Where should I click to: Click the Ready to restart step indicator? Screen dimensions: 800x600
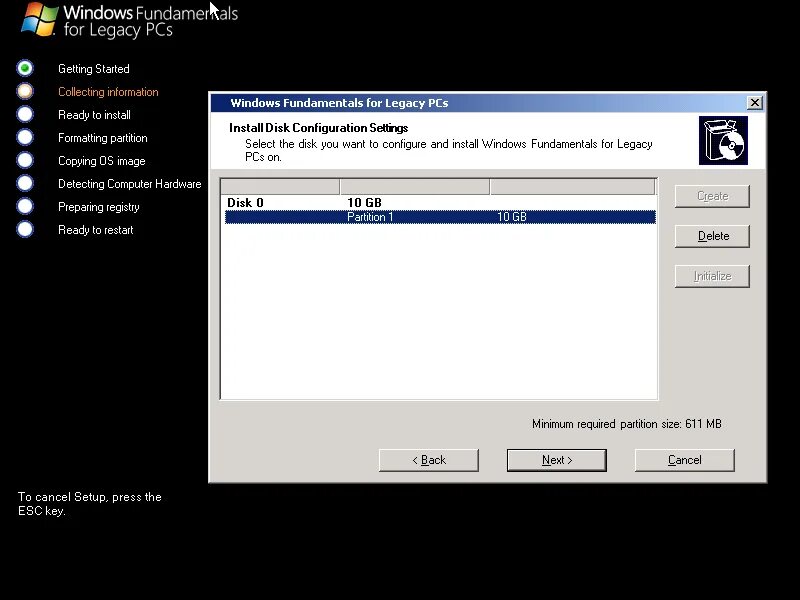pos(24,229)
